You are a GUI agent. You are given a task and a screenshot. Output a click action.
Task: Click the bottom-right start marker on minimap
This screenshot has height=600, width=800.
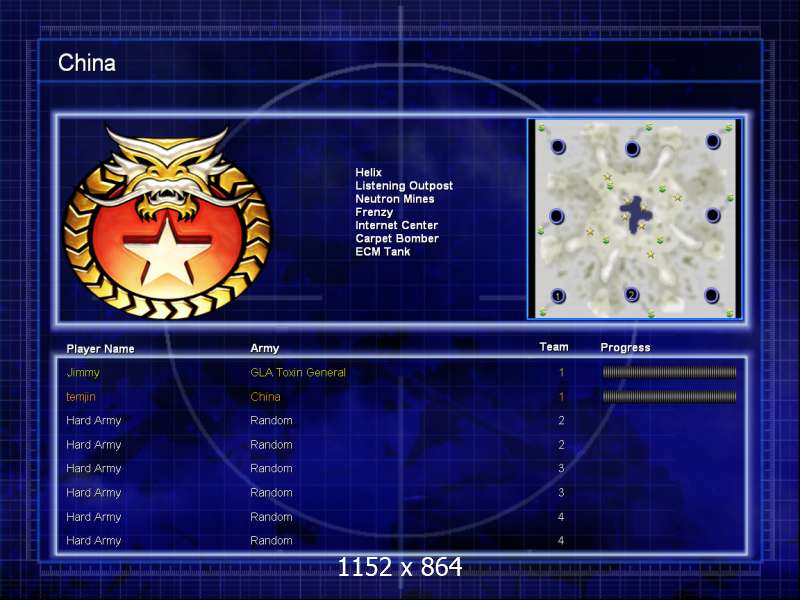click(x=711, y=295)
